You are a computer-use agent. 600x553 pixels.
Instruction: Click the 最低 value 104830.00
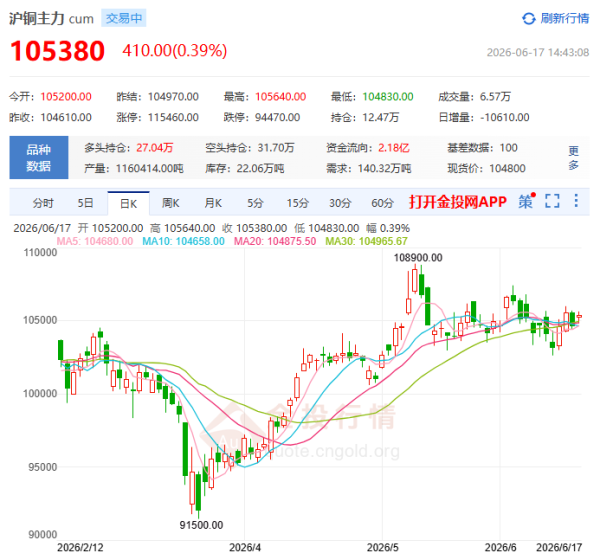(388, 97)
